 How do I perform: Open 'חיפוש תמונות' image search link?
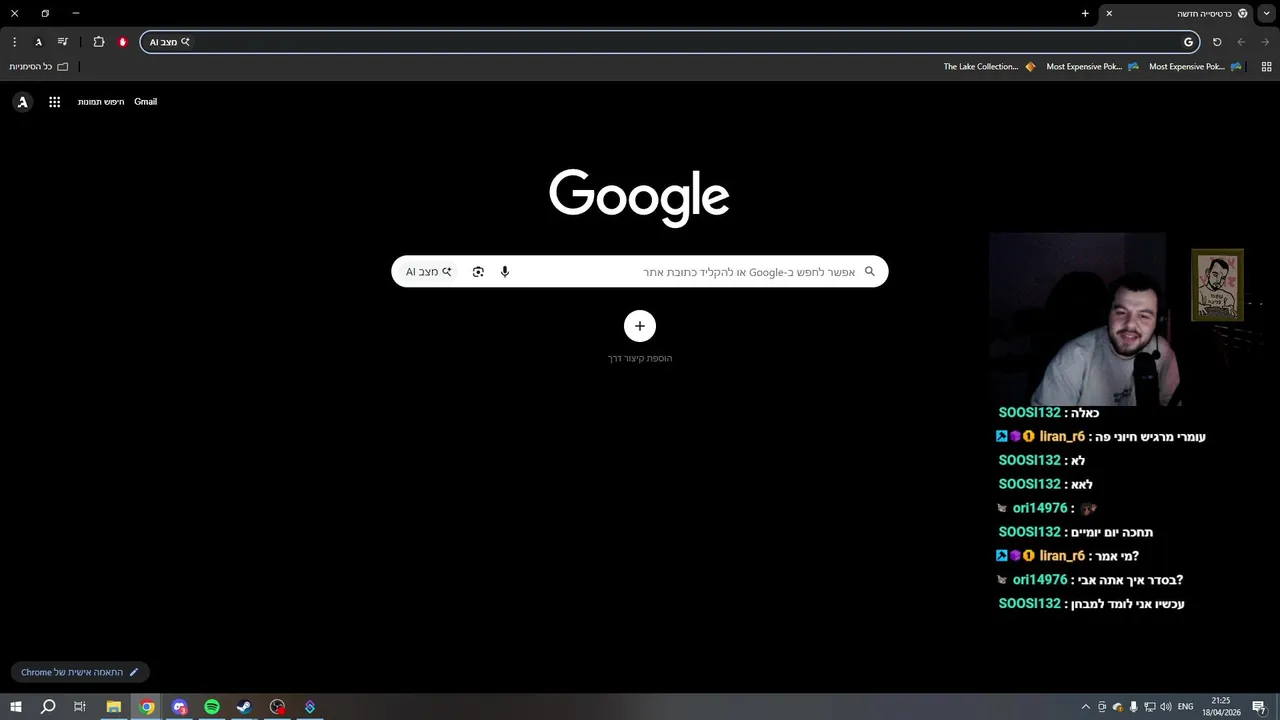[101, 102]
